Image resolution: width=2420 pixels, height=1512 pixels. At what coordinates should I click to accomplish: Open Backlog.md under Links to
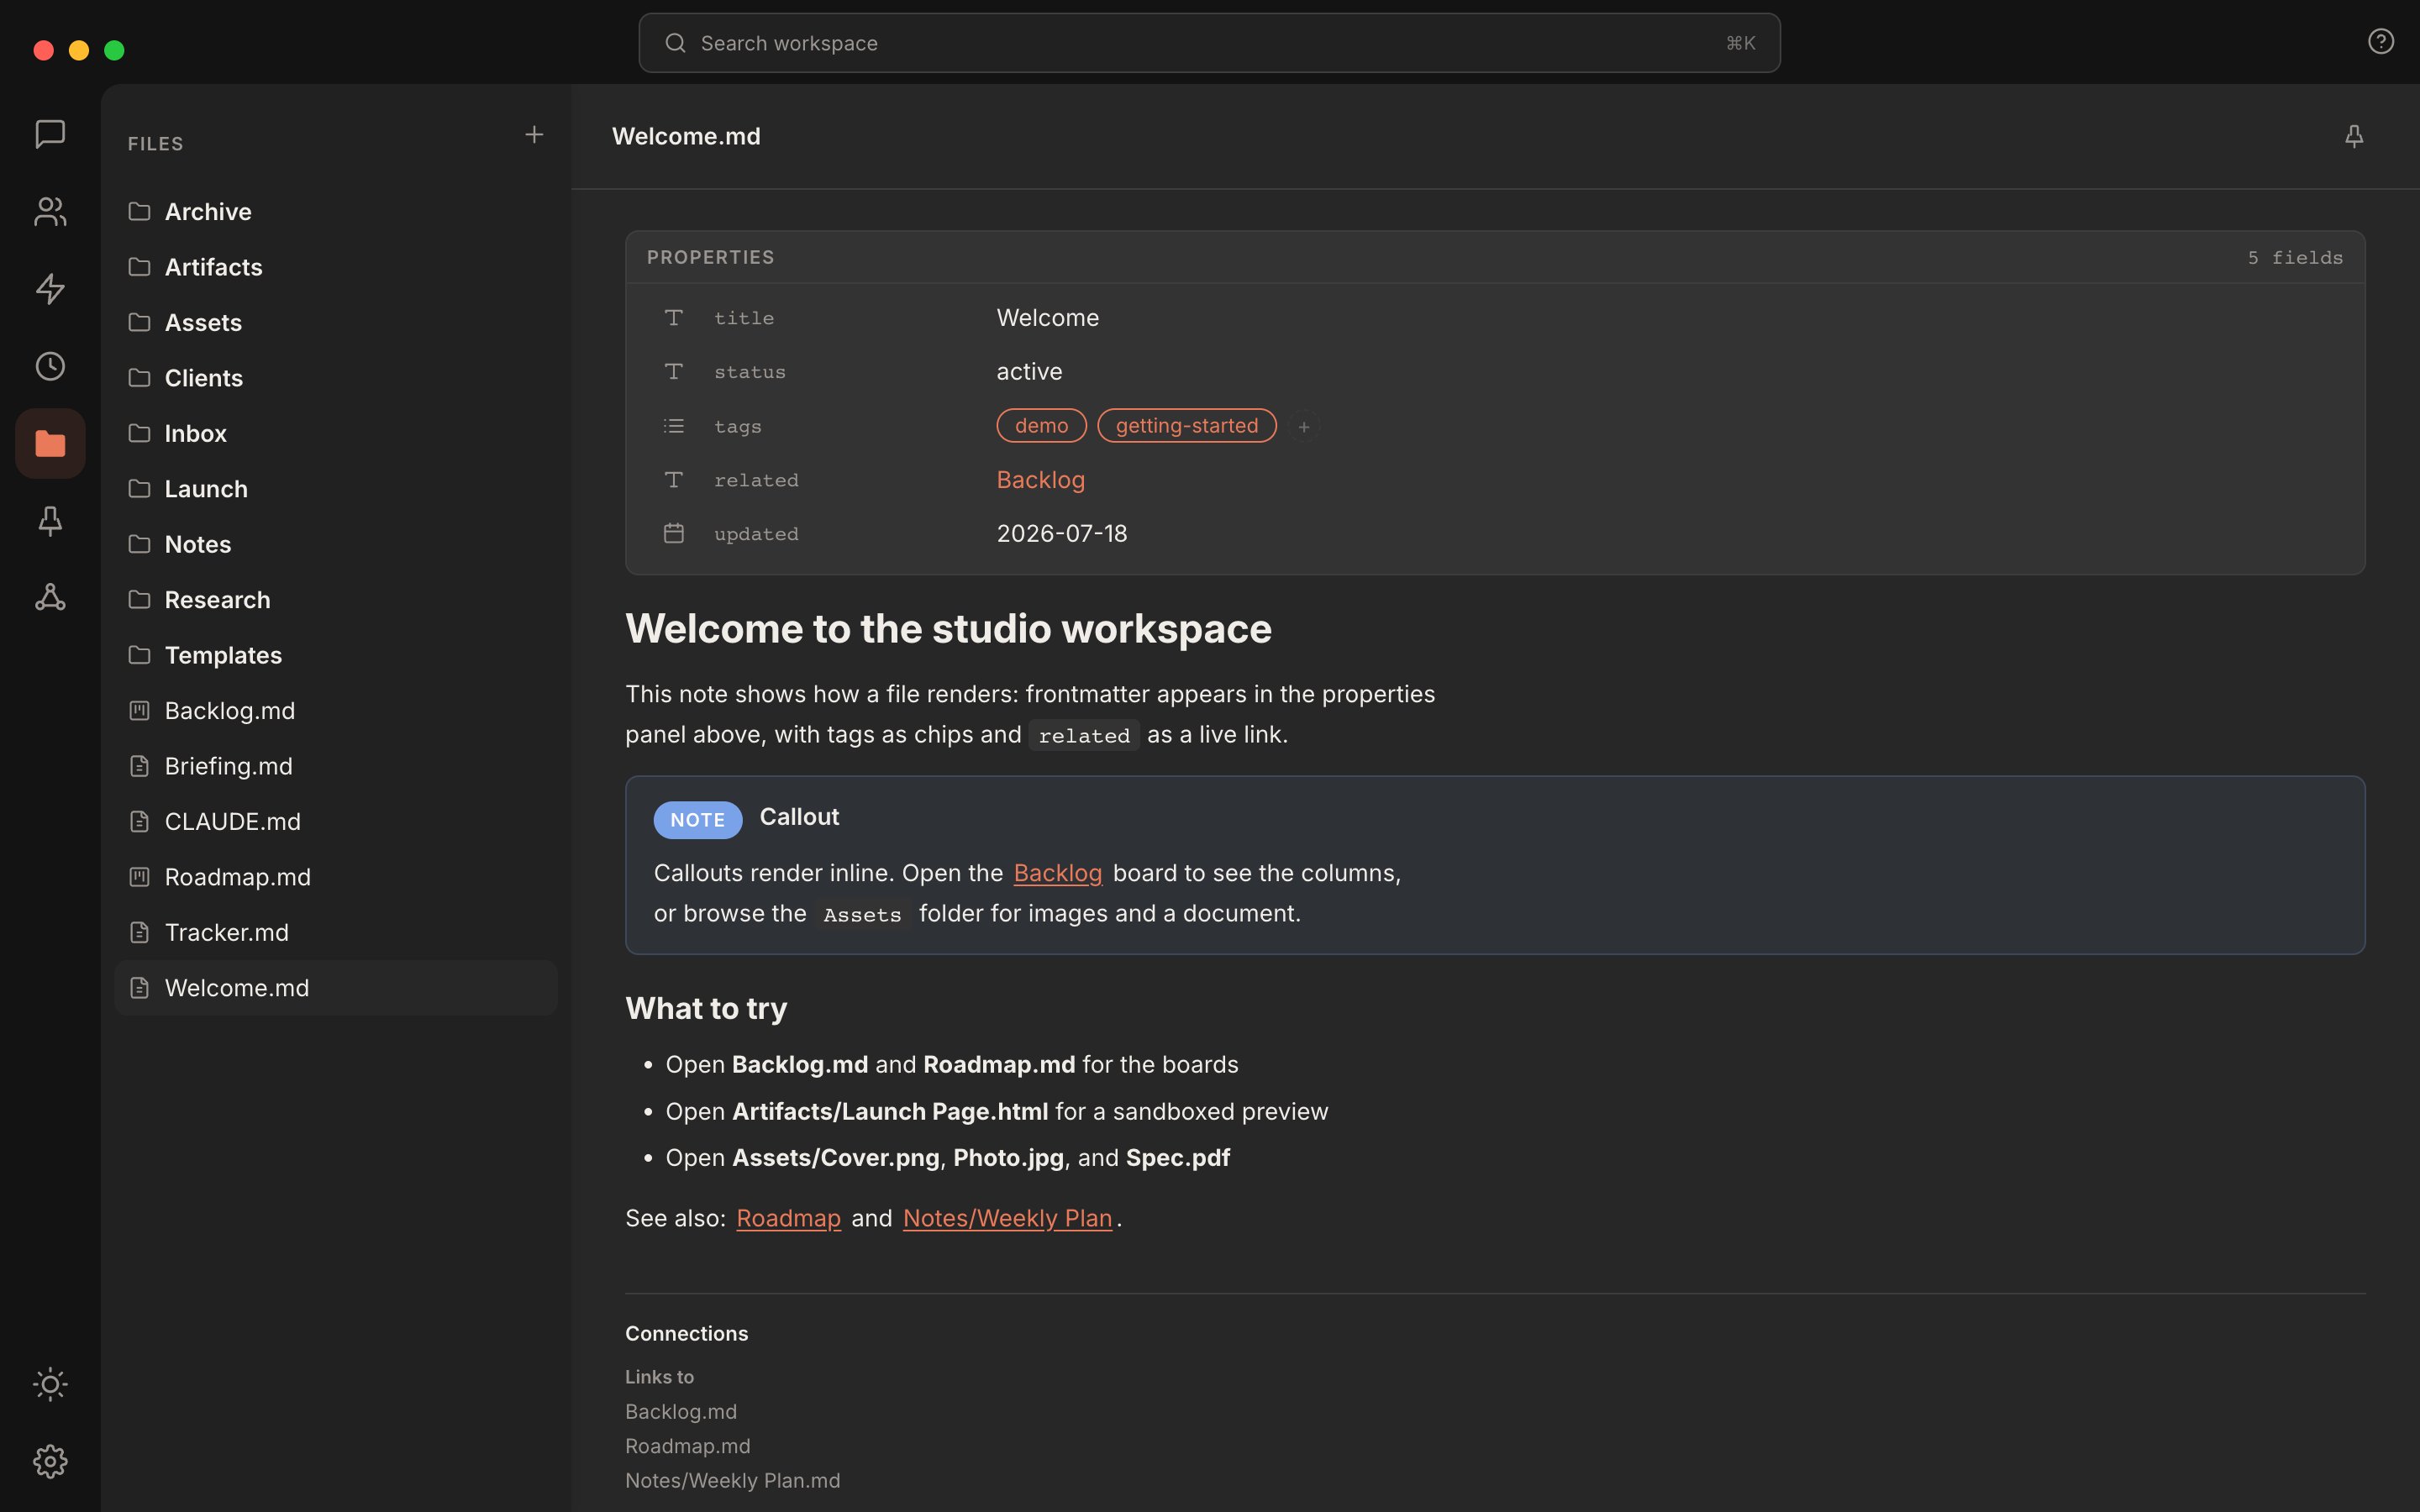[681, 1412]
